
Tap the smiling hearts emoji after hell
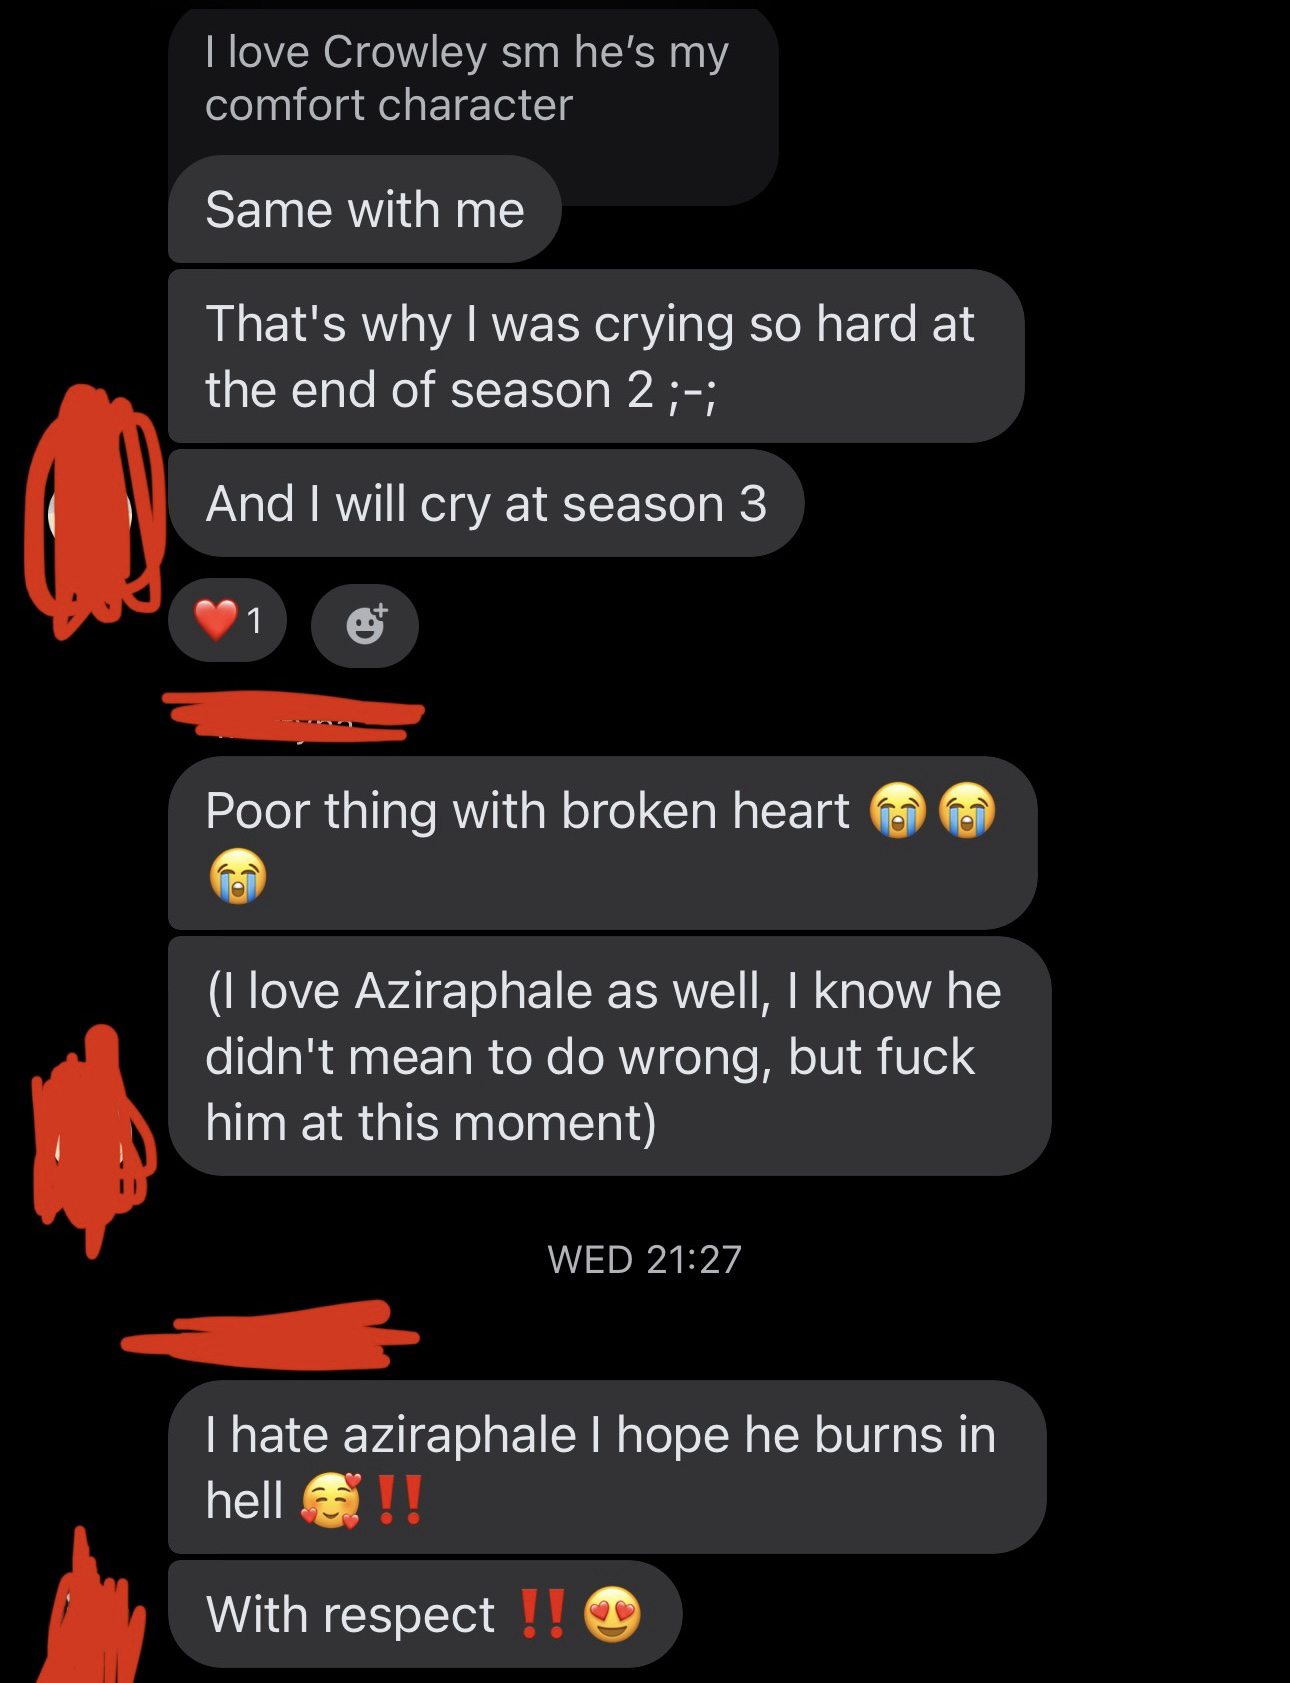[331, 1501]
